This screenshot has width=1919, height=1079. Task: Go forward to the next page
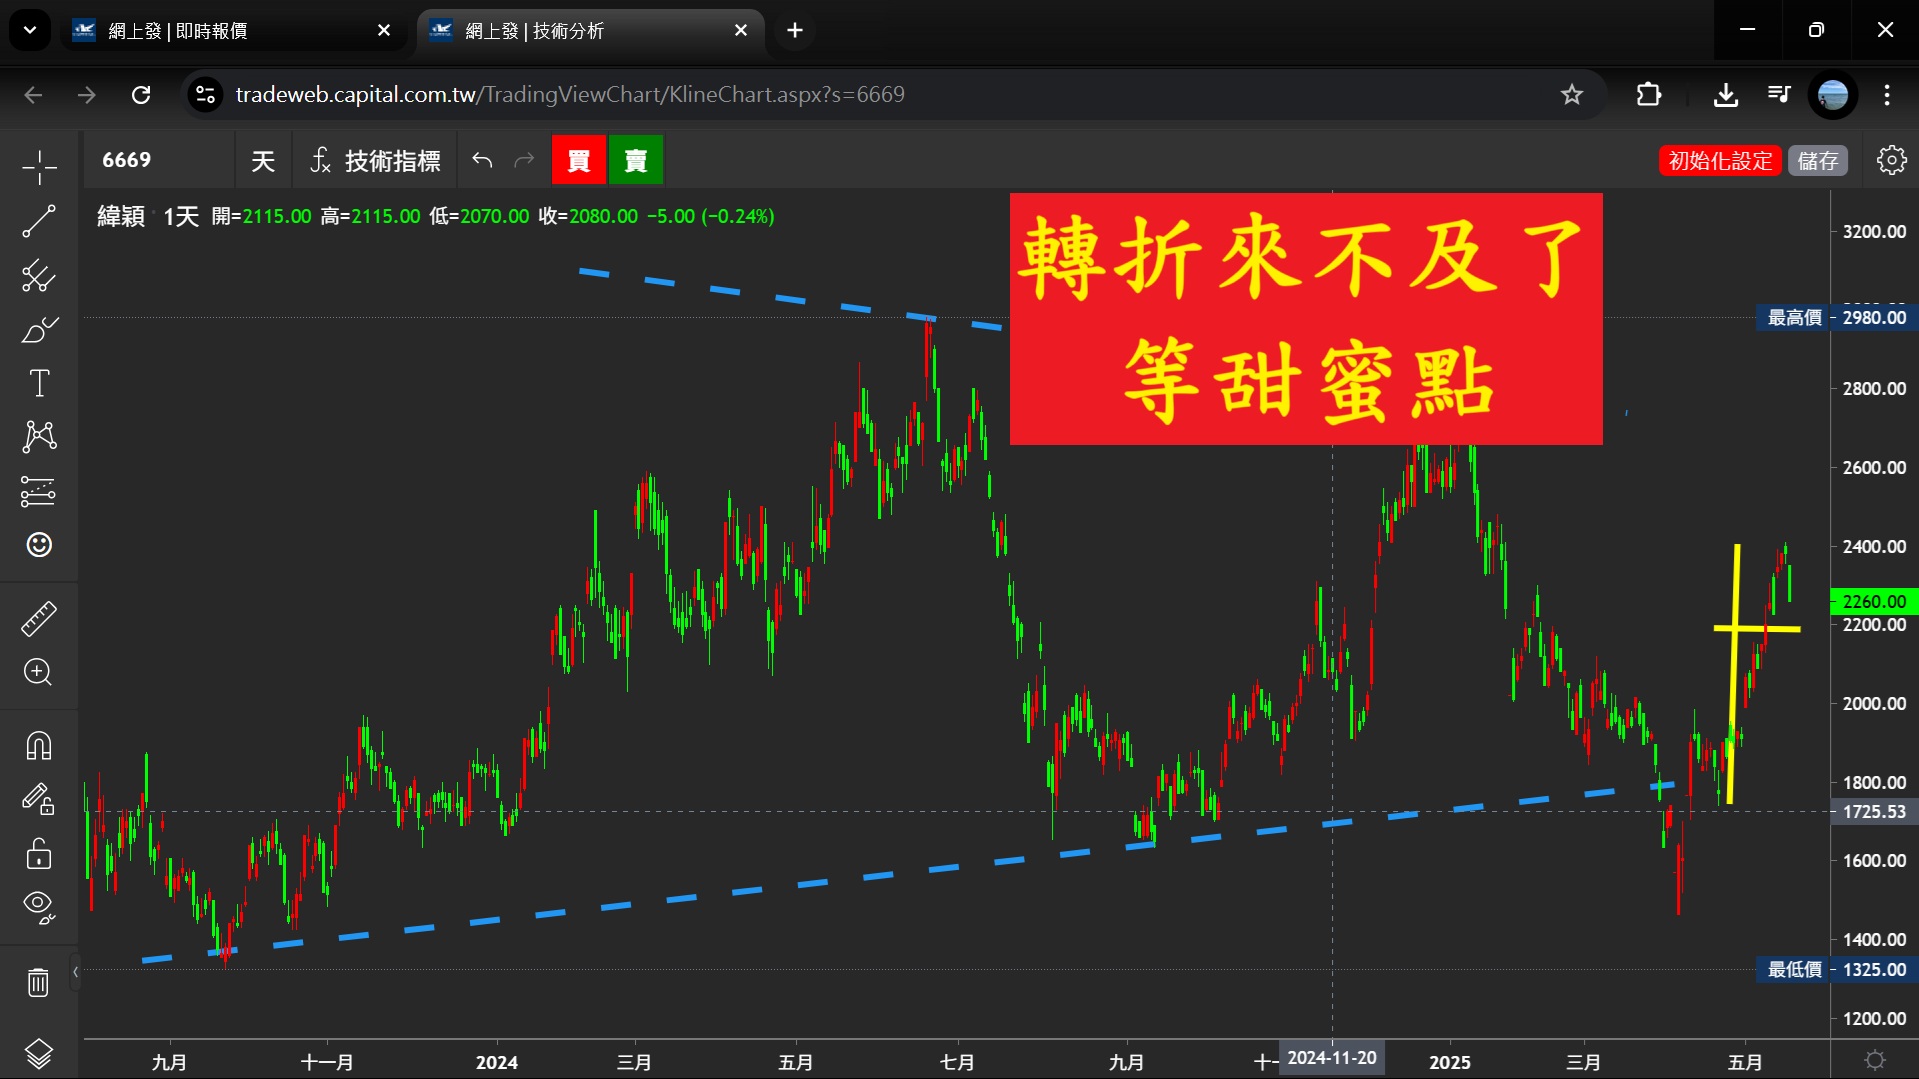(x=87, y=95)
